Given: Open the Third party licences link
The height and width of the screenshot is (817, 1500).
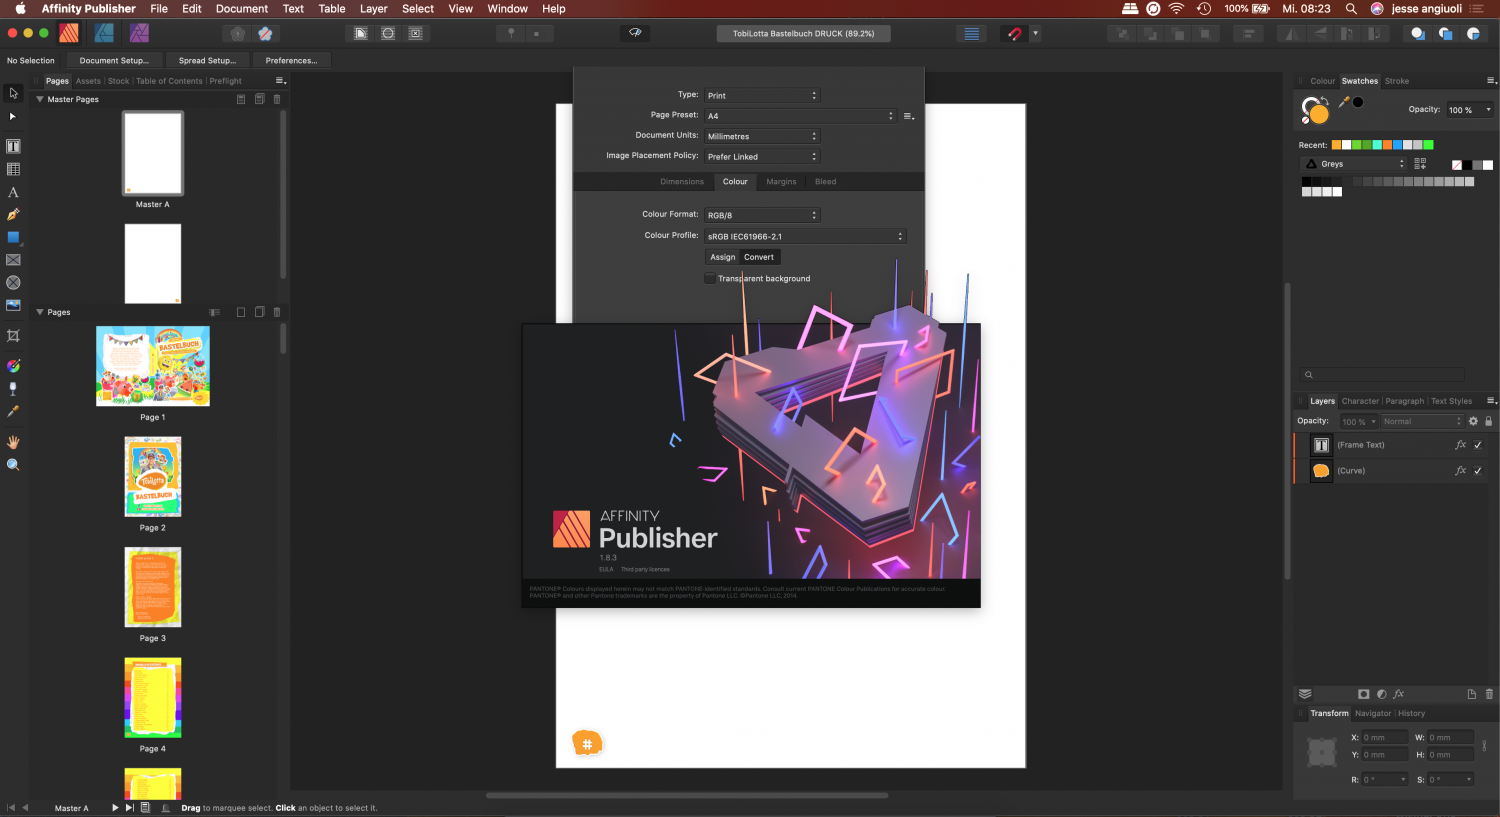Looking at the screenshot, I should [x=645, y=569].
